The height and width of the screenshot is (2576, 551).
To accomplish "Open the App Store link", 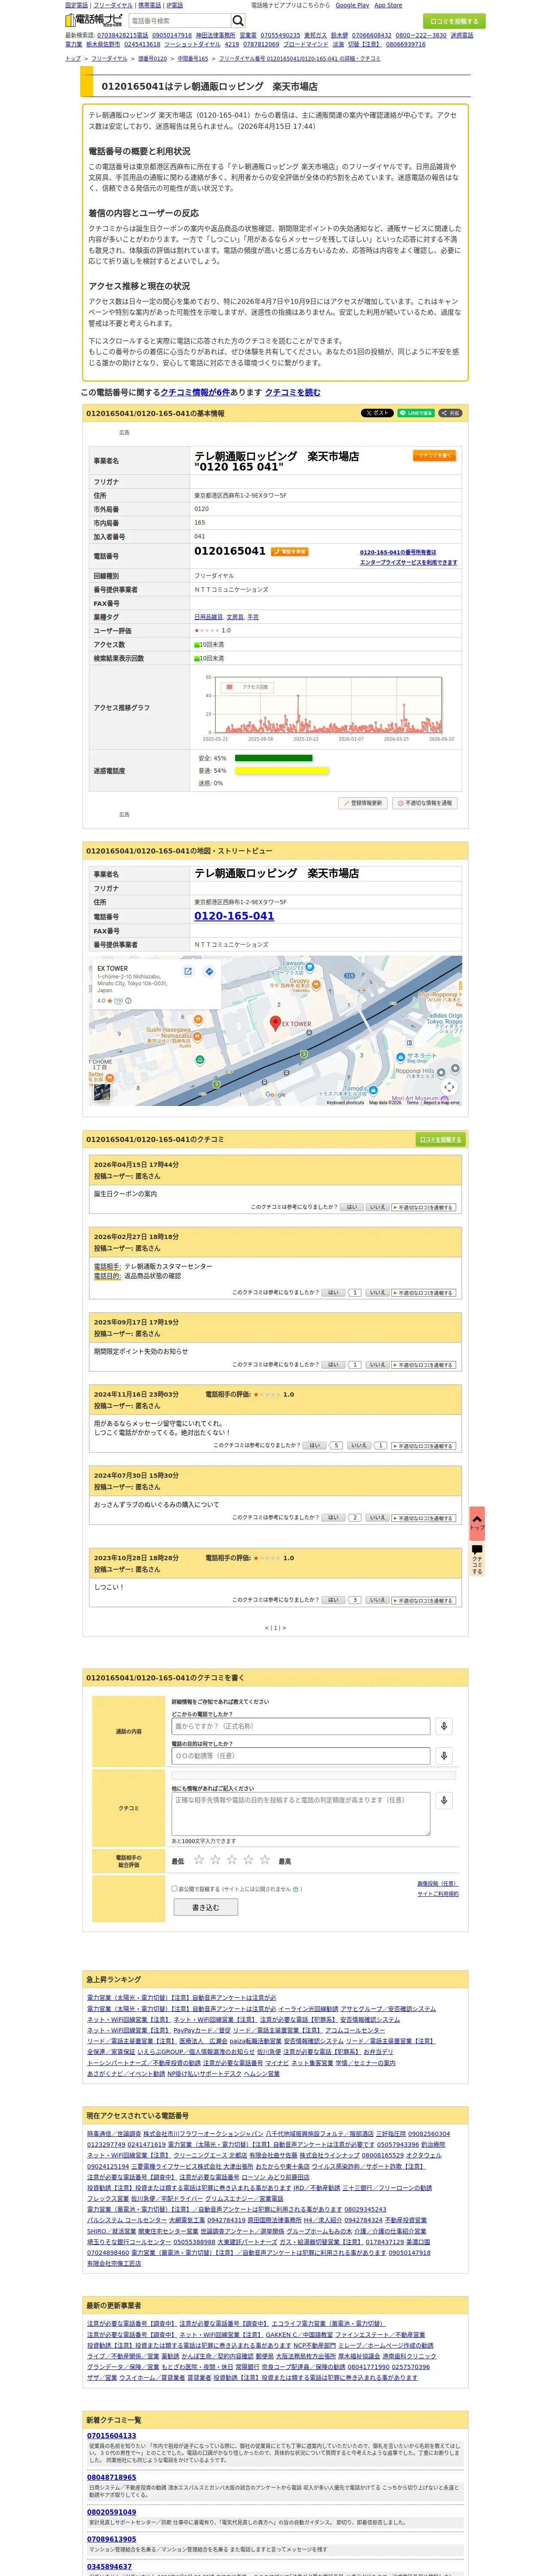I will point(388,5).
